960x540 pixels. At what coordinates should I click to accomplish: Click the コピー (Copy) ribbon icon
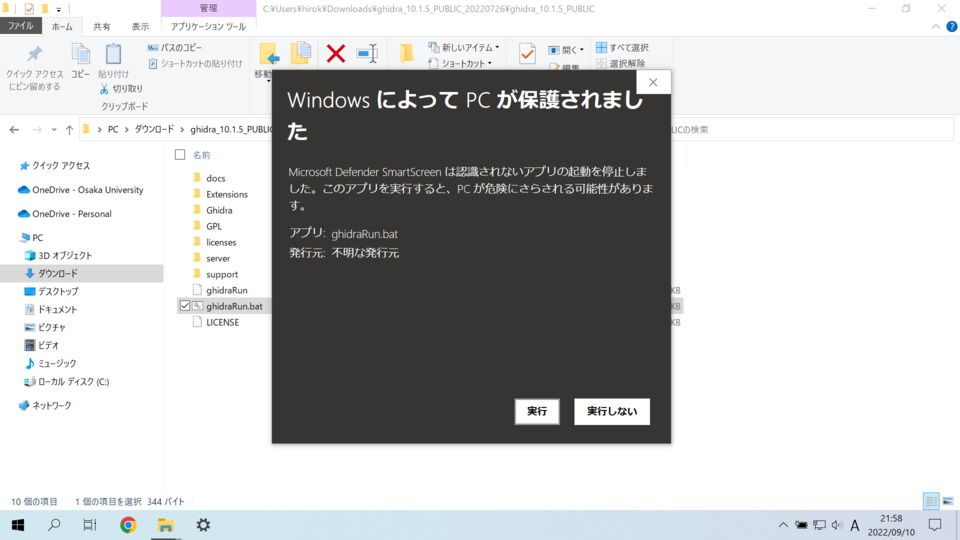coord(80,54)
